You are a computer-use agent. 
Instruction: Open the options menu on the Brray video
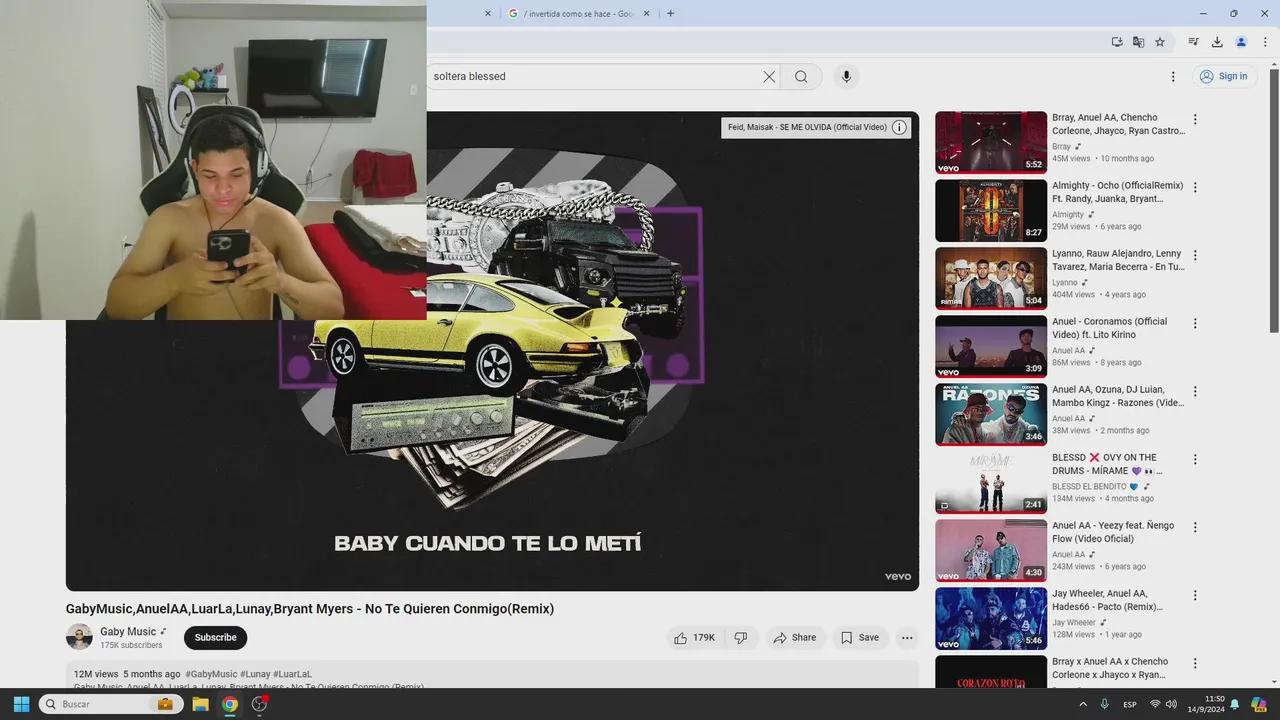[1195, 119]
